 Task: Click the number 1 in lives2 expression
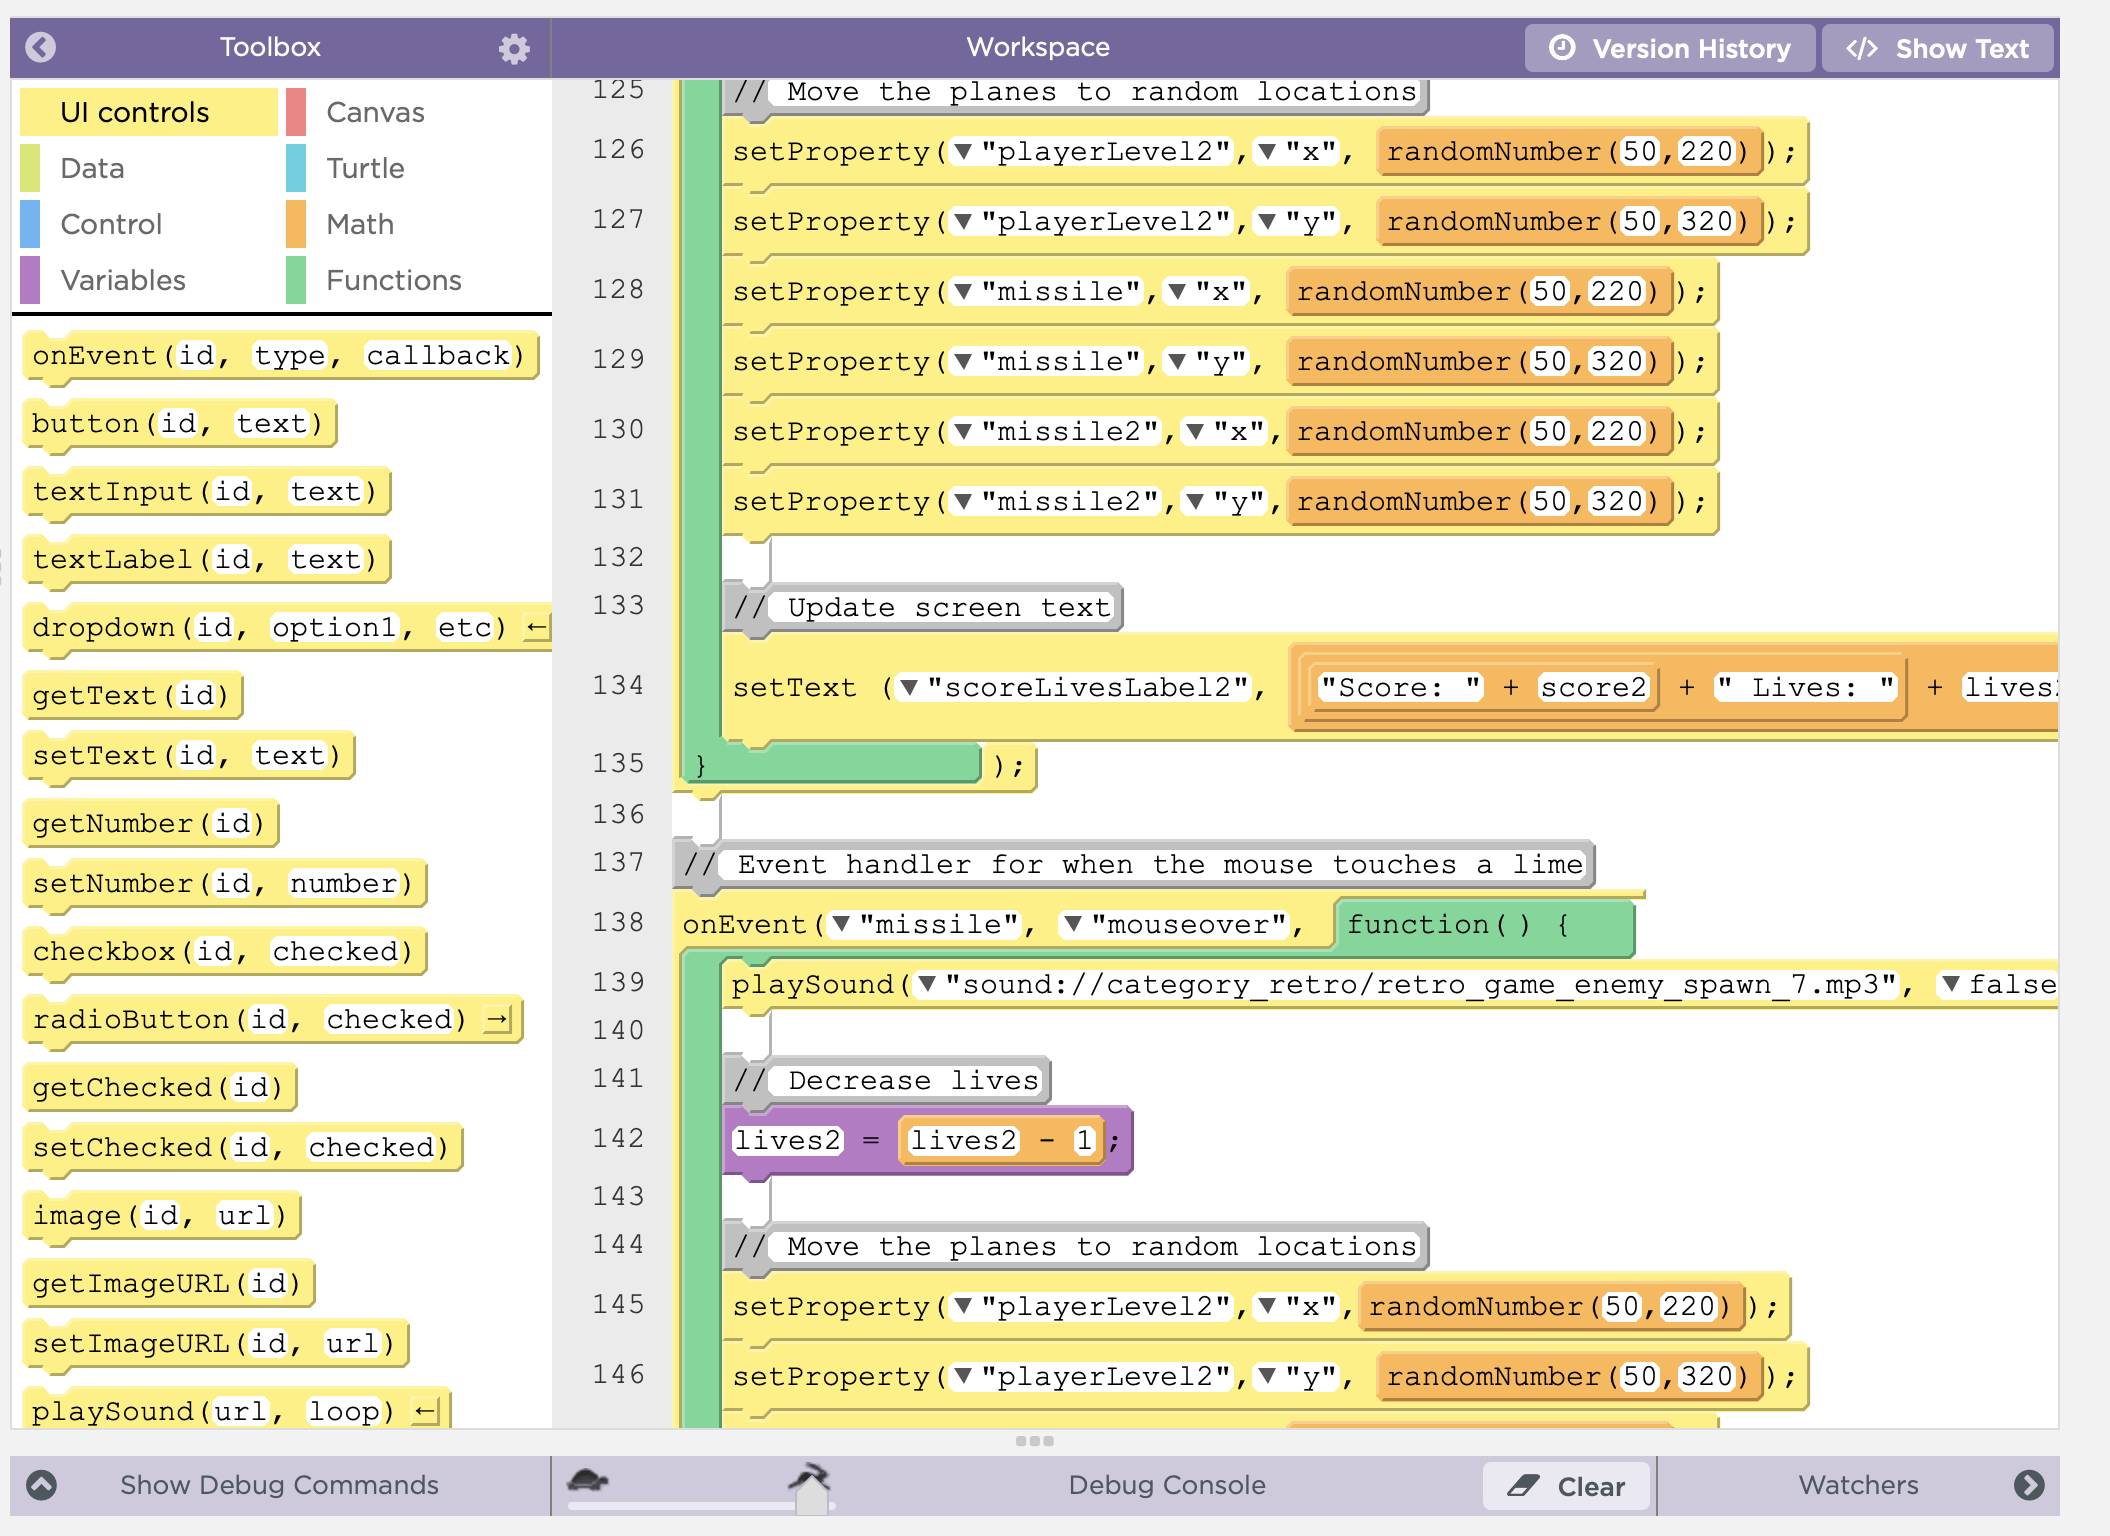pyautogui.click(x=1083, y=1140)
